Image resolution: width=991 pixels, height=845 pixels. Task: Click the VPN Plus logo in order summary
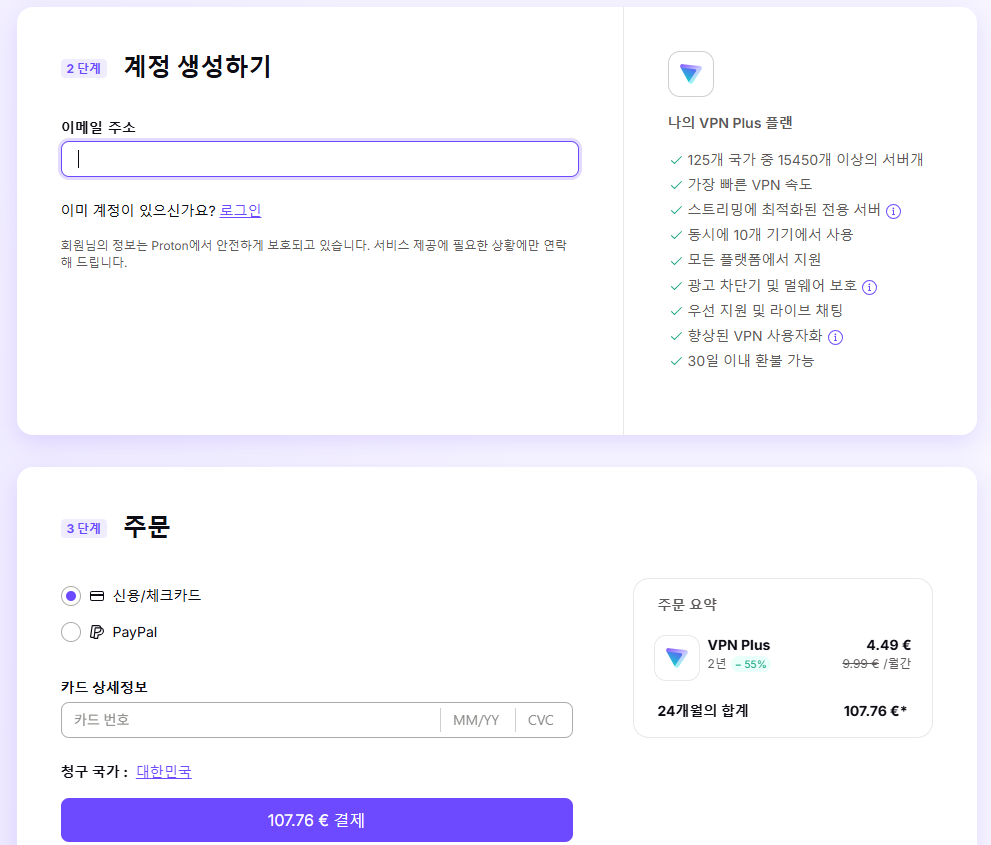pos(677,658)
